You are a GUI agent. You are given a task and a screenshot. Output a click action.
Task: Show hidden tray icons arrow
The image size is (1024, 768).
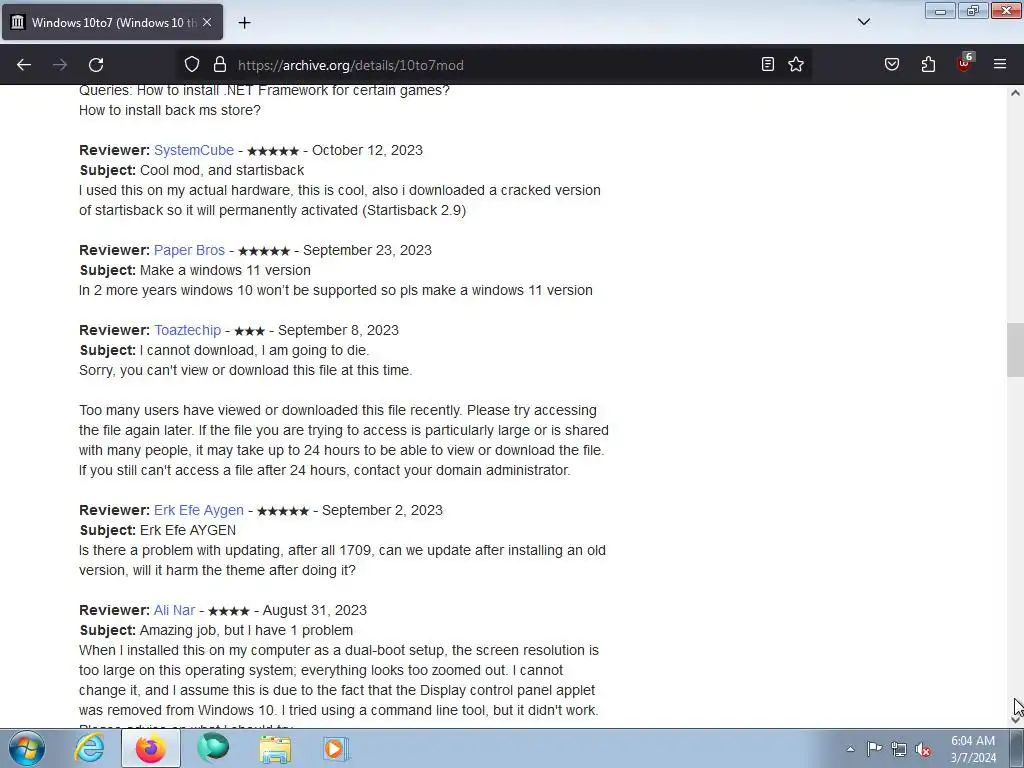click(850, 749)
